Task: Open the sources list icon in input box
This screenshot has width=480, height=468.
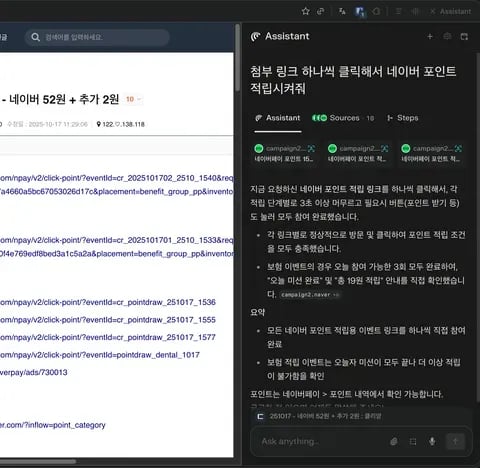Action: tap(413, 442)
